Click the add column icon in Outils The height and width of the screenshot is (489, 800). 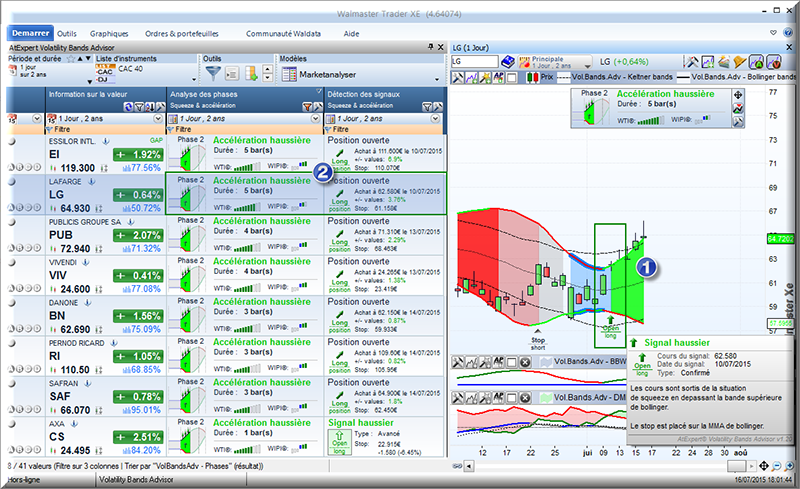[x=251, y=74]
